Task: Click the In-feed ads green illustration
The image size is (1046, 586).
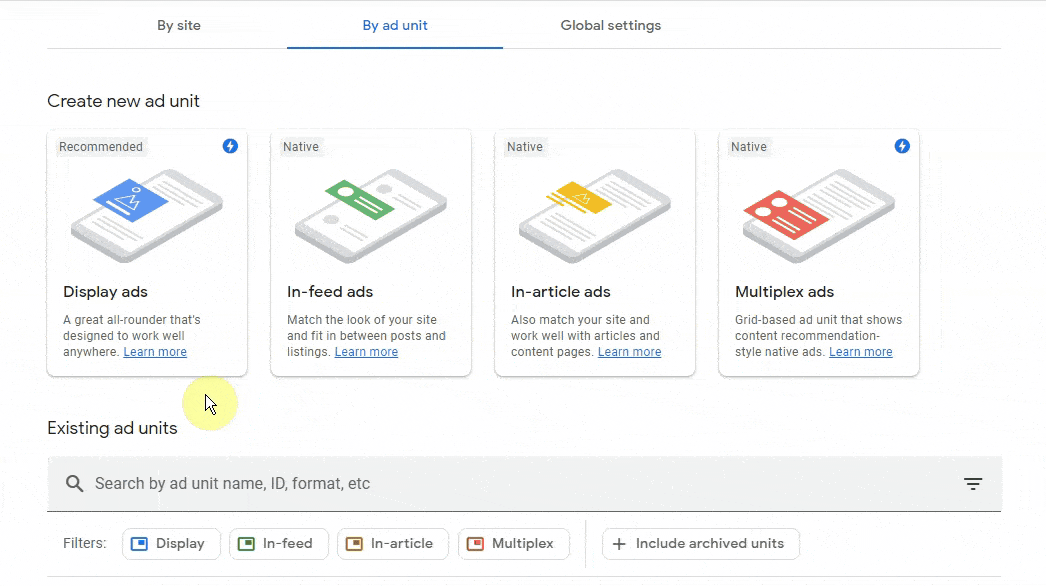Action: pyautogui.click(x=371, y=214)
